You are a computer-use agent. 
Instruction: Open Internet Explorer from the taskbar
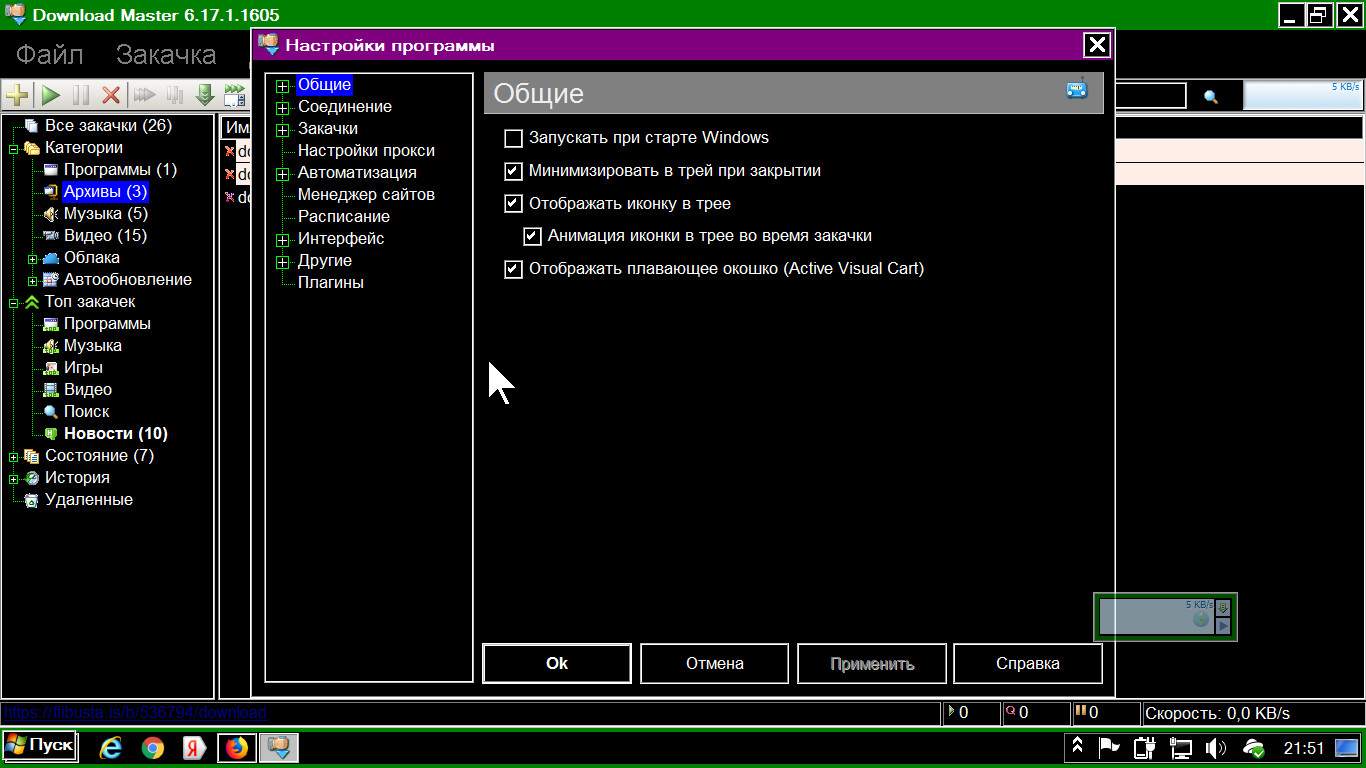pyautogui.click(x=111, y=747)
